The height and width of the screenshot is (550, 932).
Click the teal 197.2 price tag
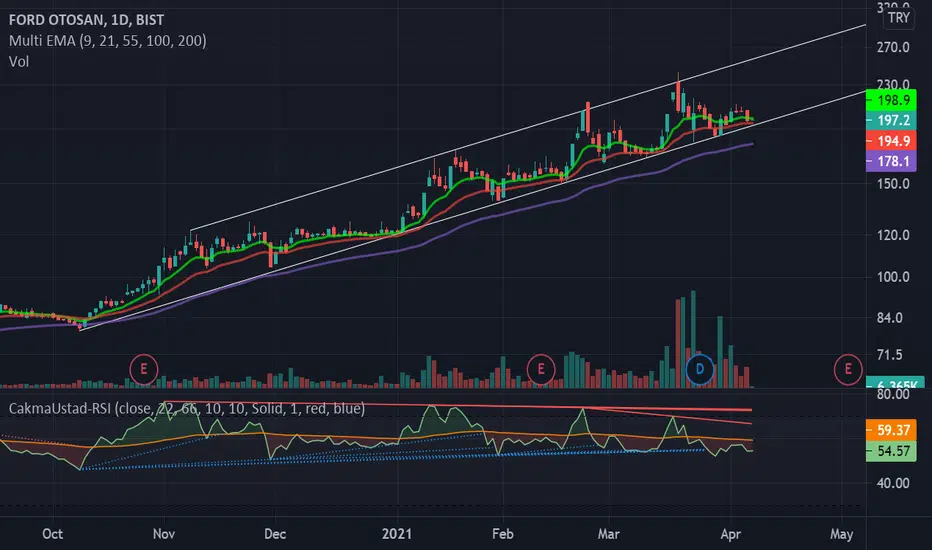pyautogui.click(x=891, y=120)
